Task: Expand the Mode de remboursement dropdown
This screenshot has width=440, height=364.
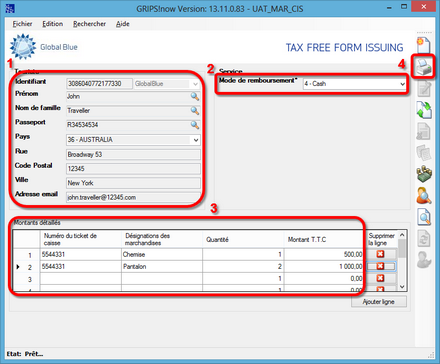Action: tap(402, 84)
